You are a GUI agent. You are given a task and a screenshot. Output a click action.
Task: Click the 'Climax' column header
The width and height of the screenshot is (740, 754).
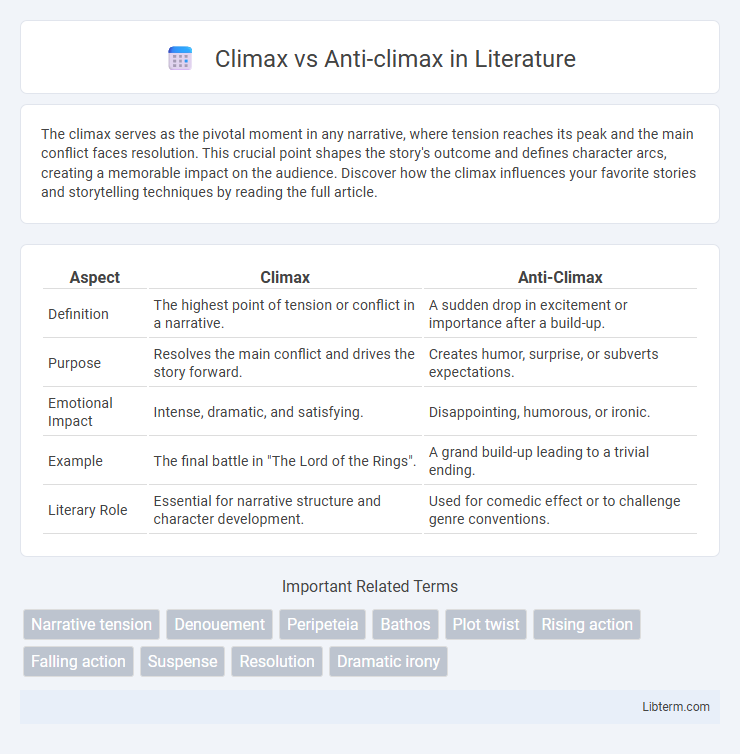[285, 277]
